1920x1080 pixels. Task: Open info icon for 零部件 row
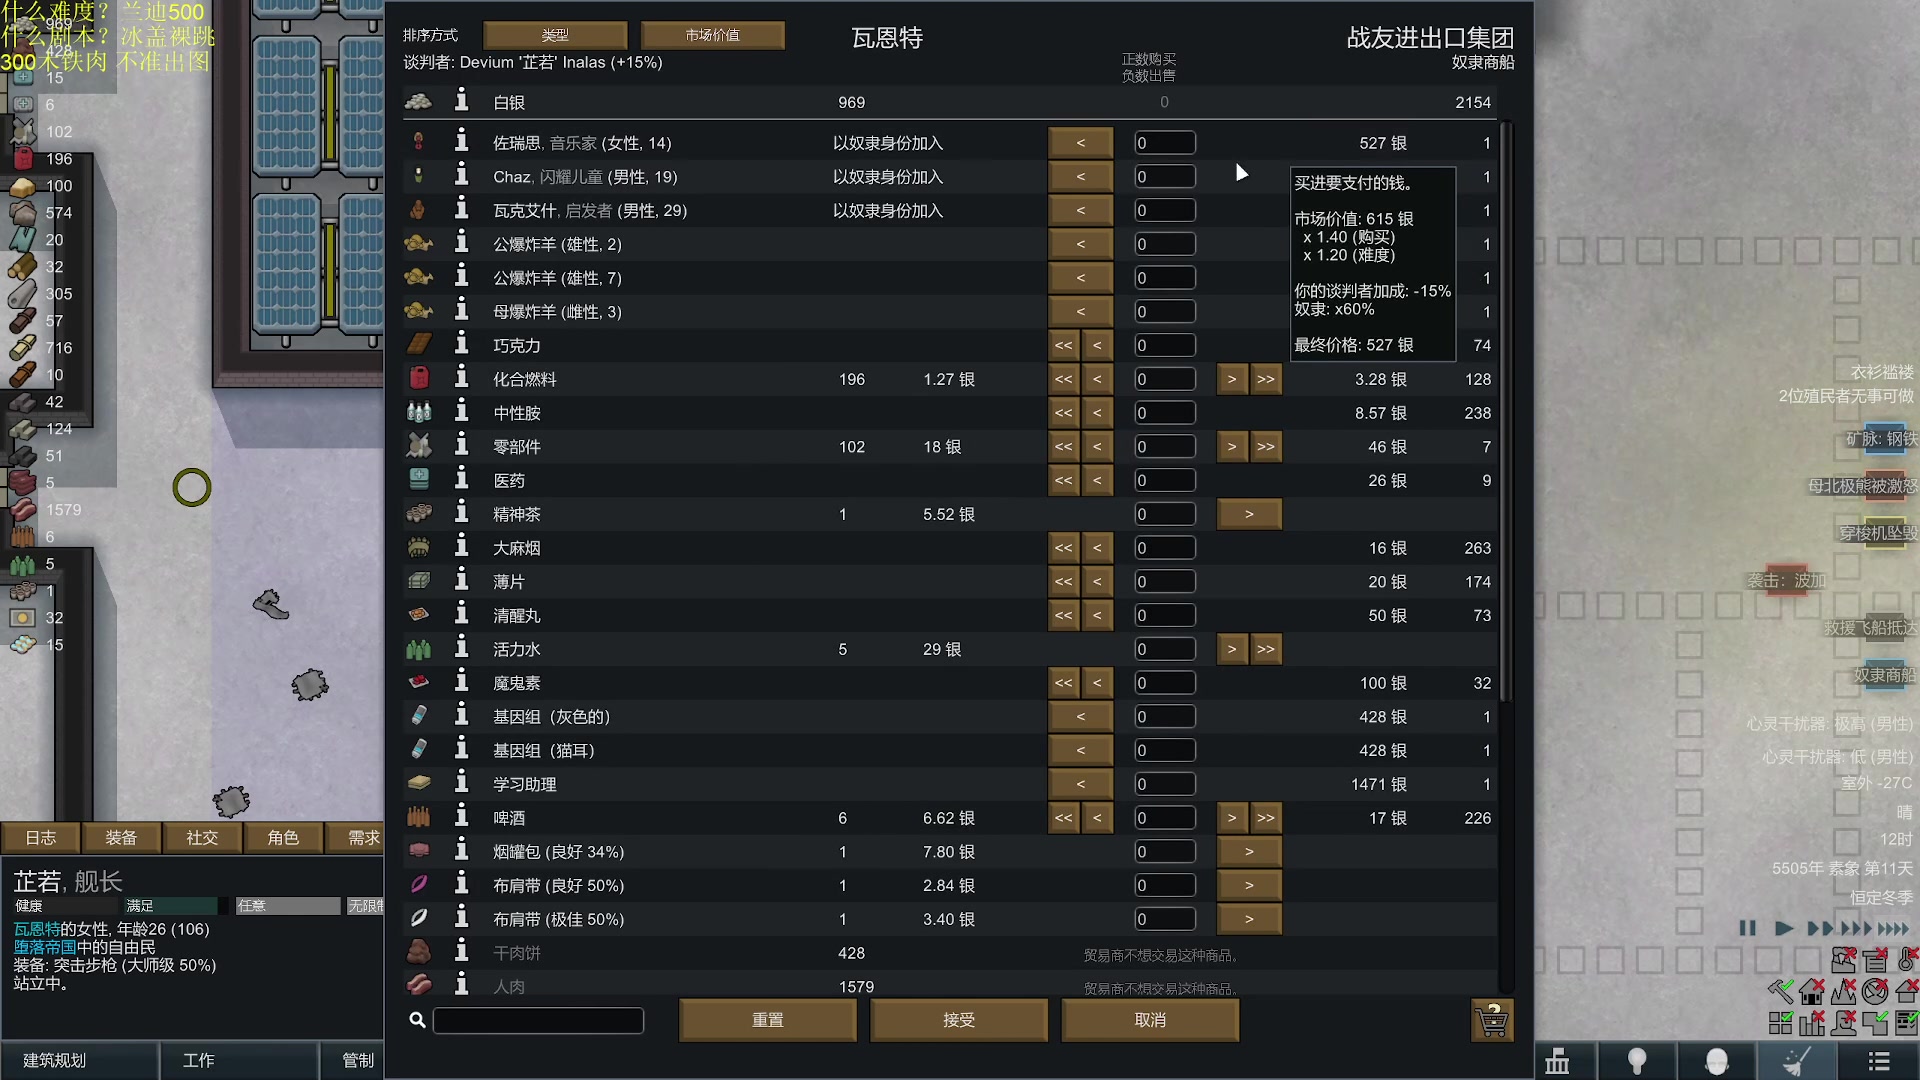(461, 446)
